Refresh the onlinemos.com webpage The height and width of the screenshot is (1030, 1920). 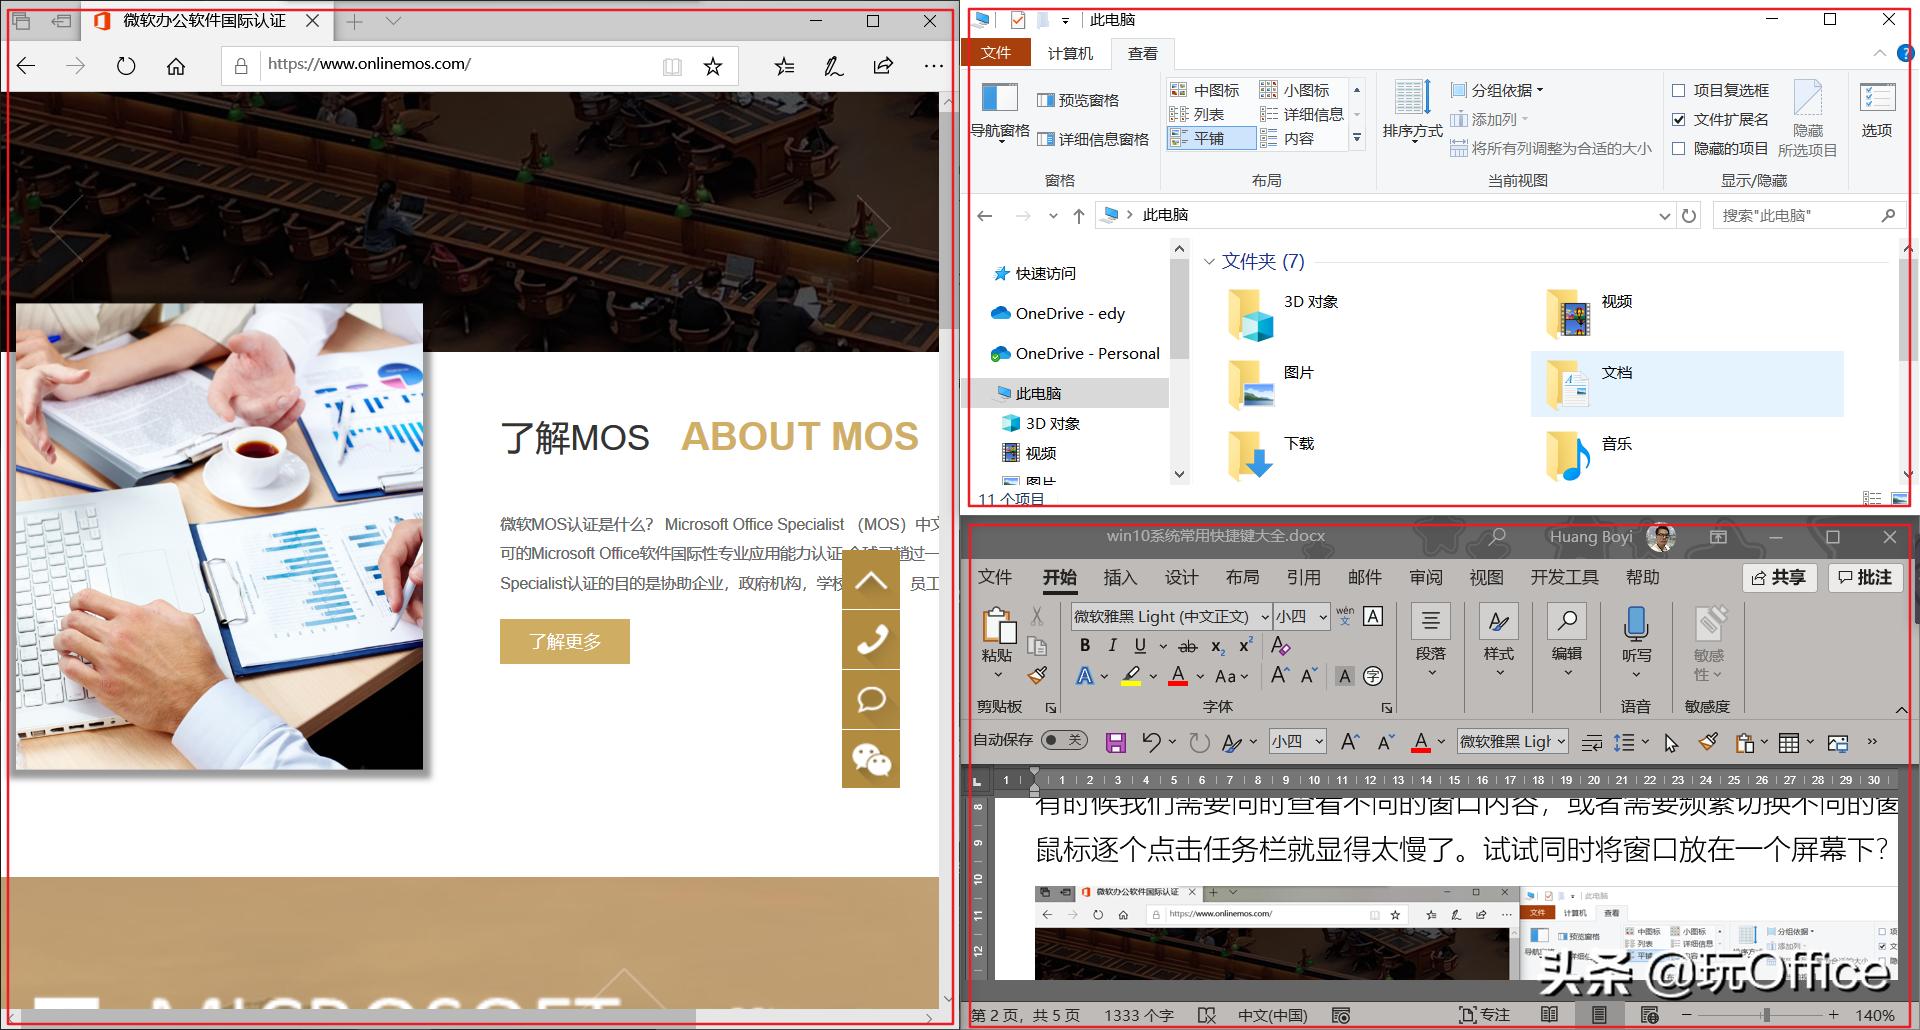pos(126,65)
